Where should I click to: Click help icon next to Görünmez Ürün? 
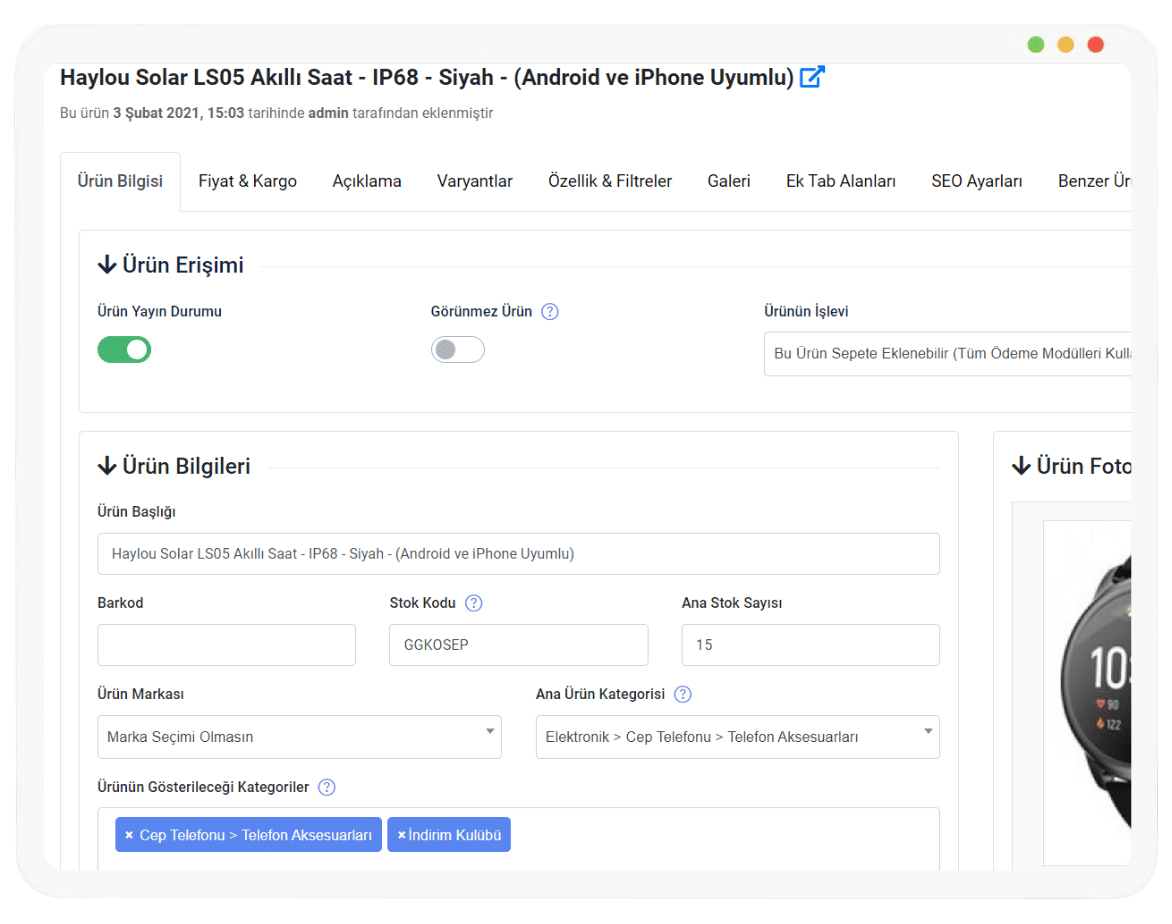(x=550, y=311)
